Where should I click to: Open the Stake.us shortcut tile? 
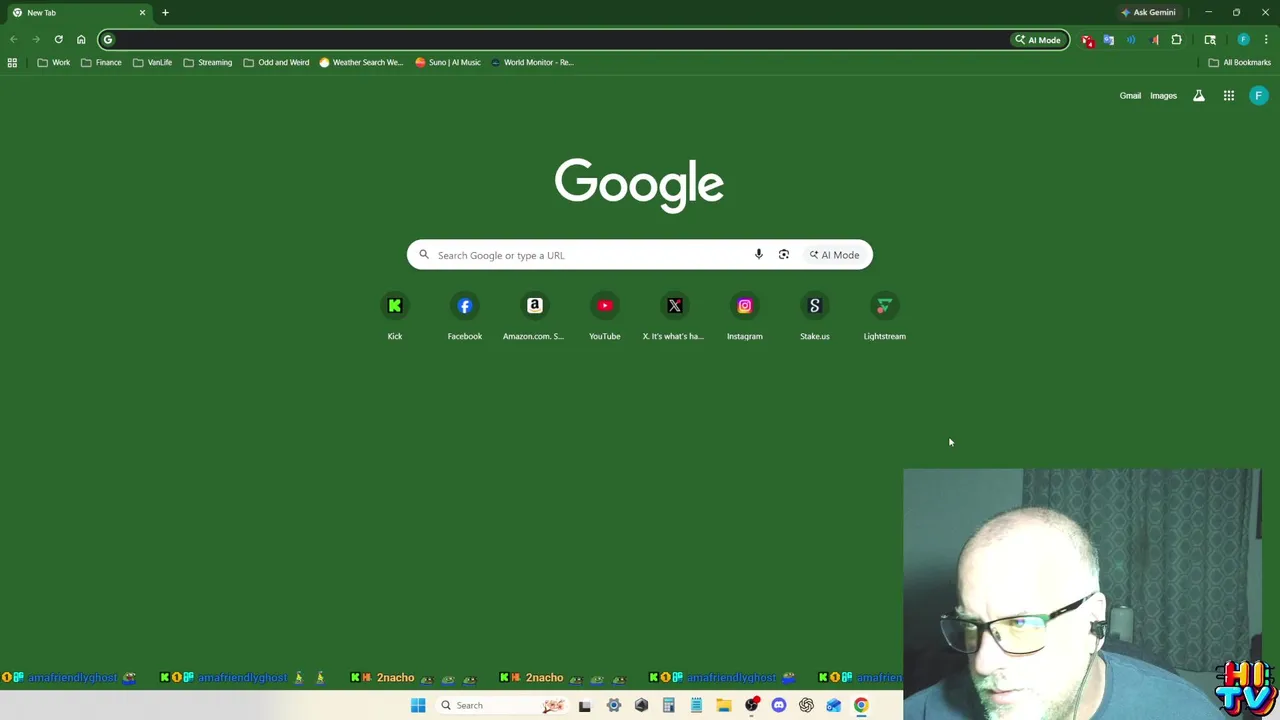tap(815, 317)
